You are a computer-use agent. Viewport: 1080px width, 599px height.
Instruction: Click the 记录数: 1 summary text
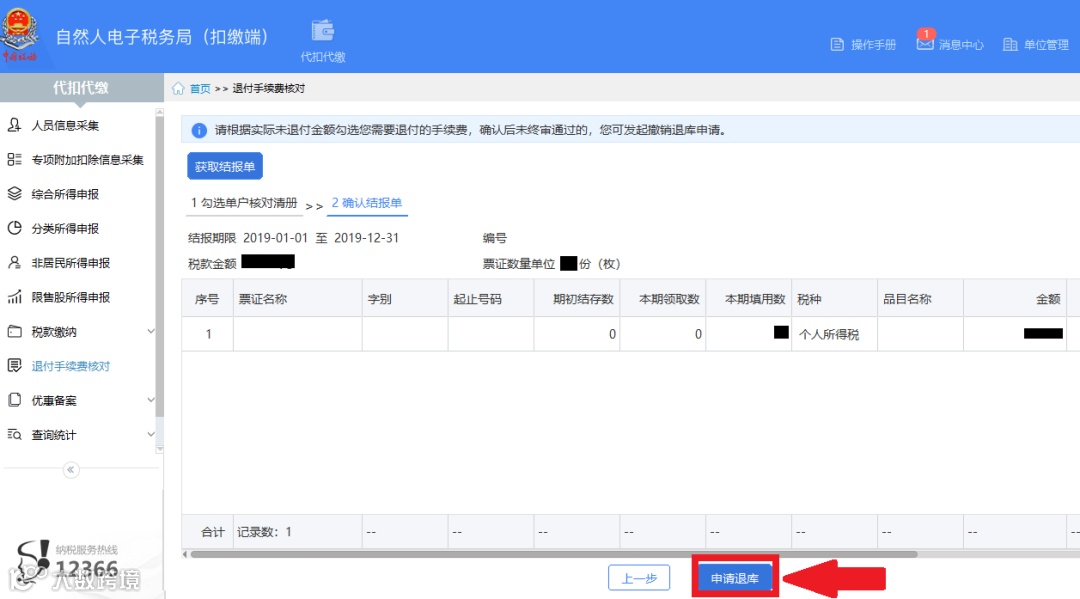pos(264,532)
